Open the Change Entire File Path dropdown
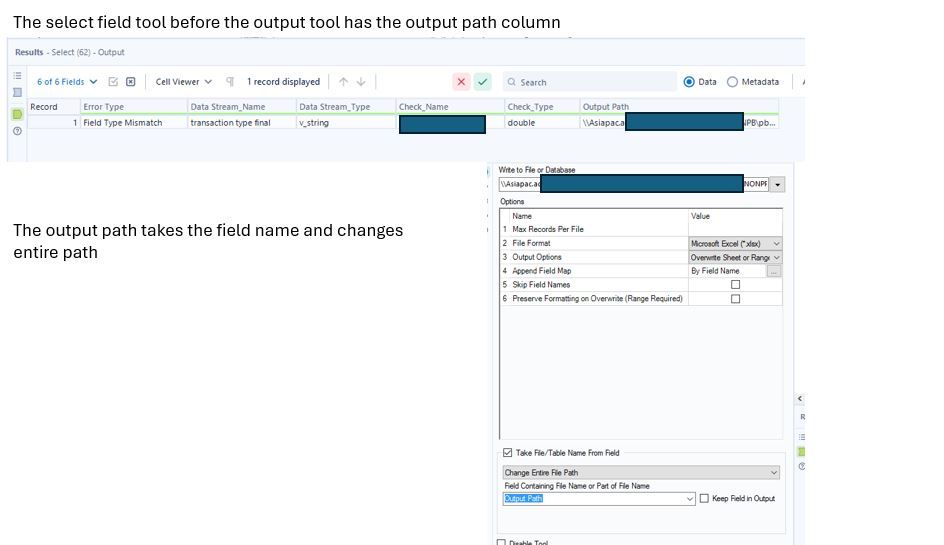The height and width of the screenshot is (545, 944). (641, 473)
